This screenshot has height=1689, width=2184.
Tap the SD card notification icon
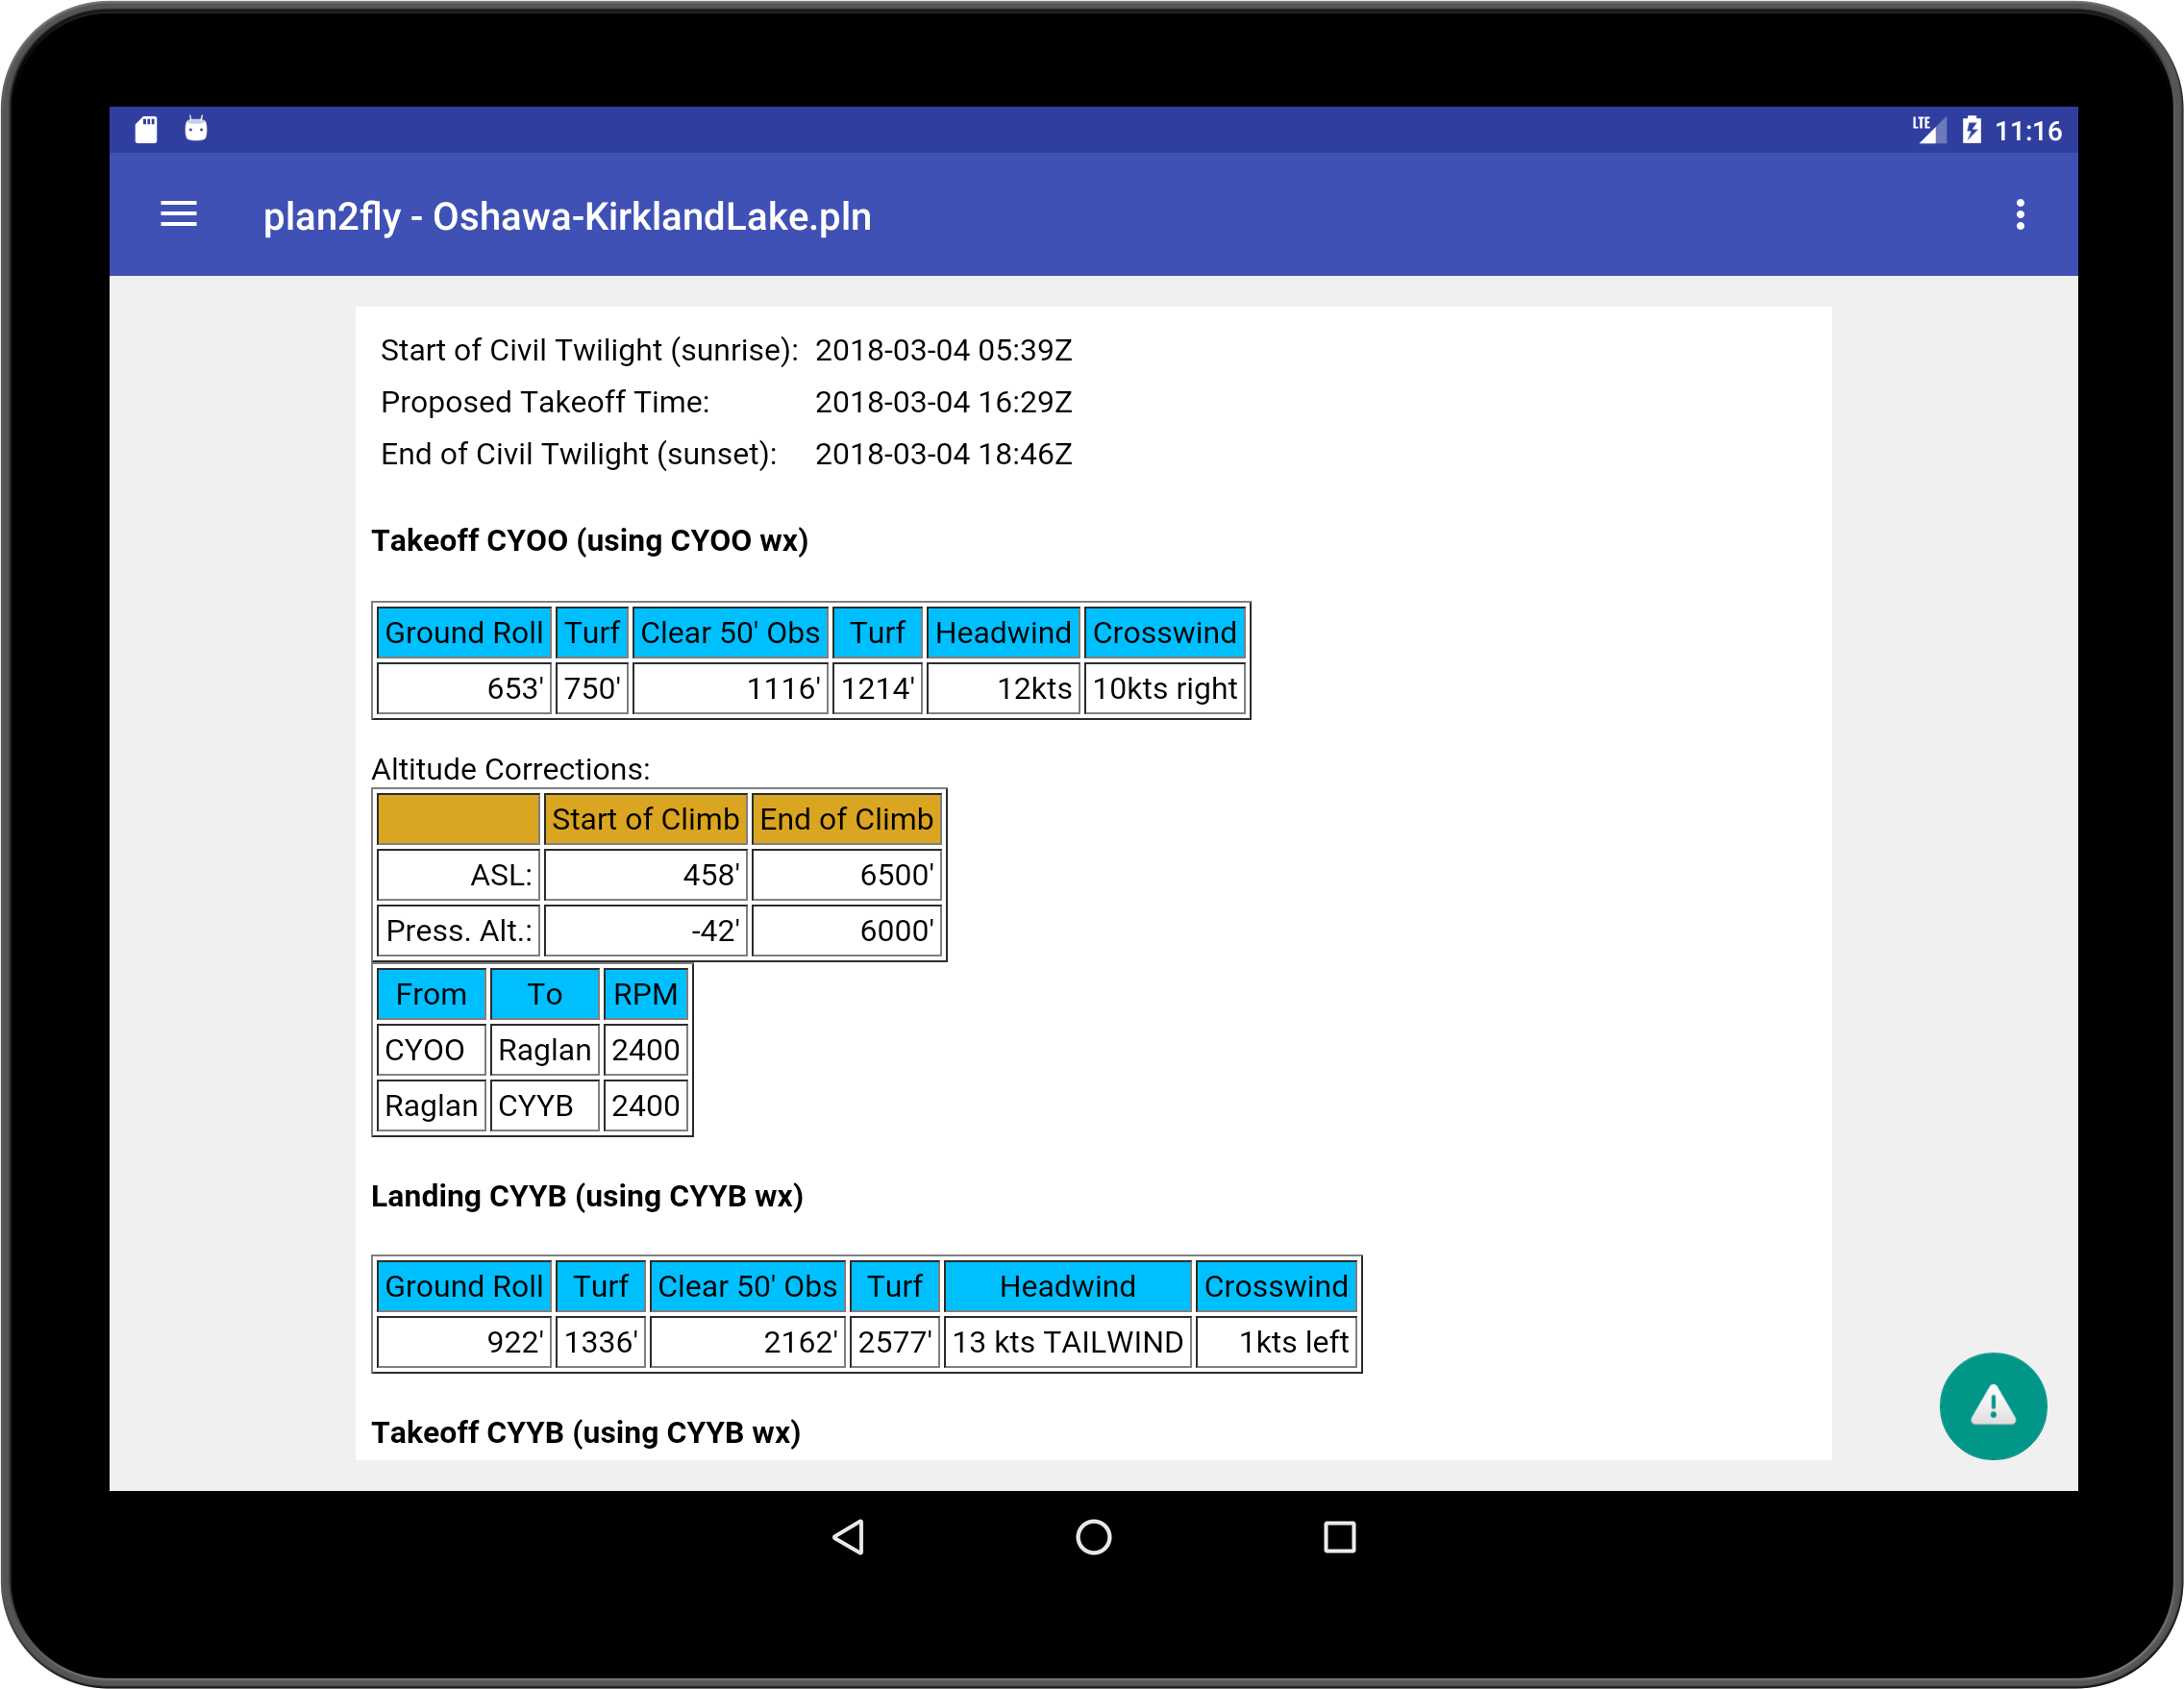146,128
